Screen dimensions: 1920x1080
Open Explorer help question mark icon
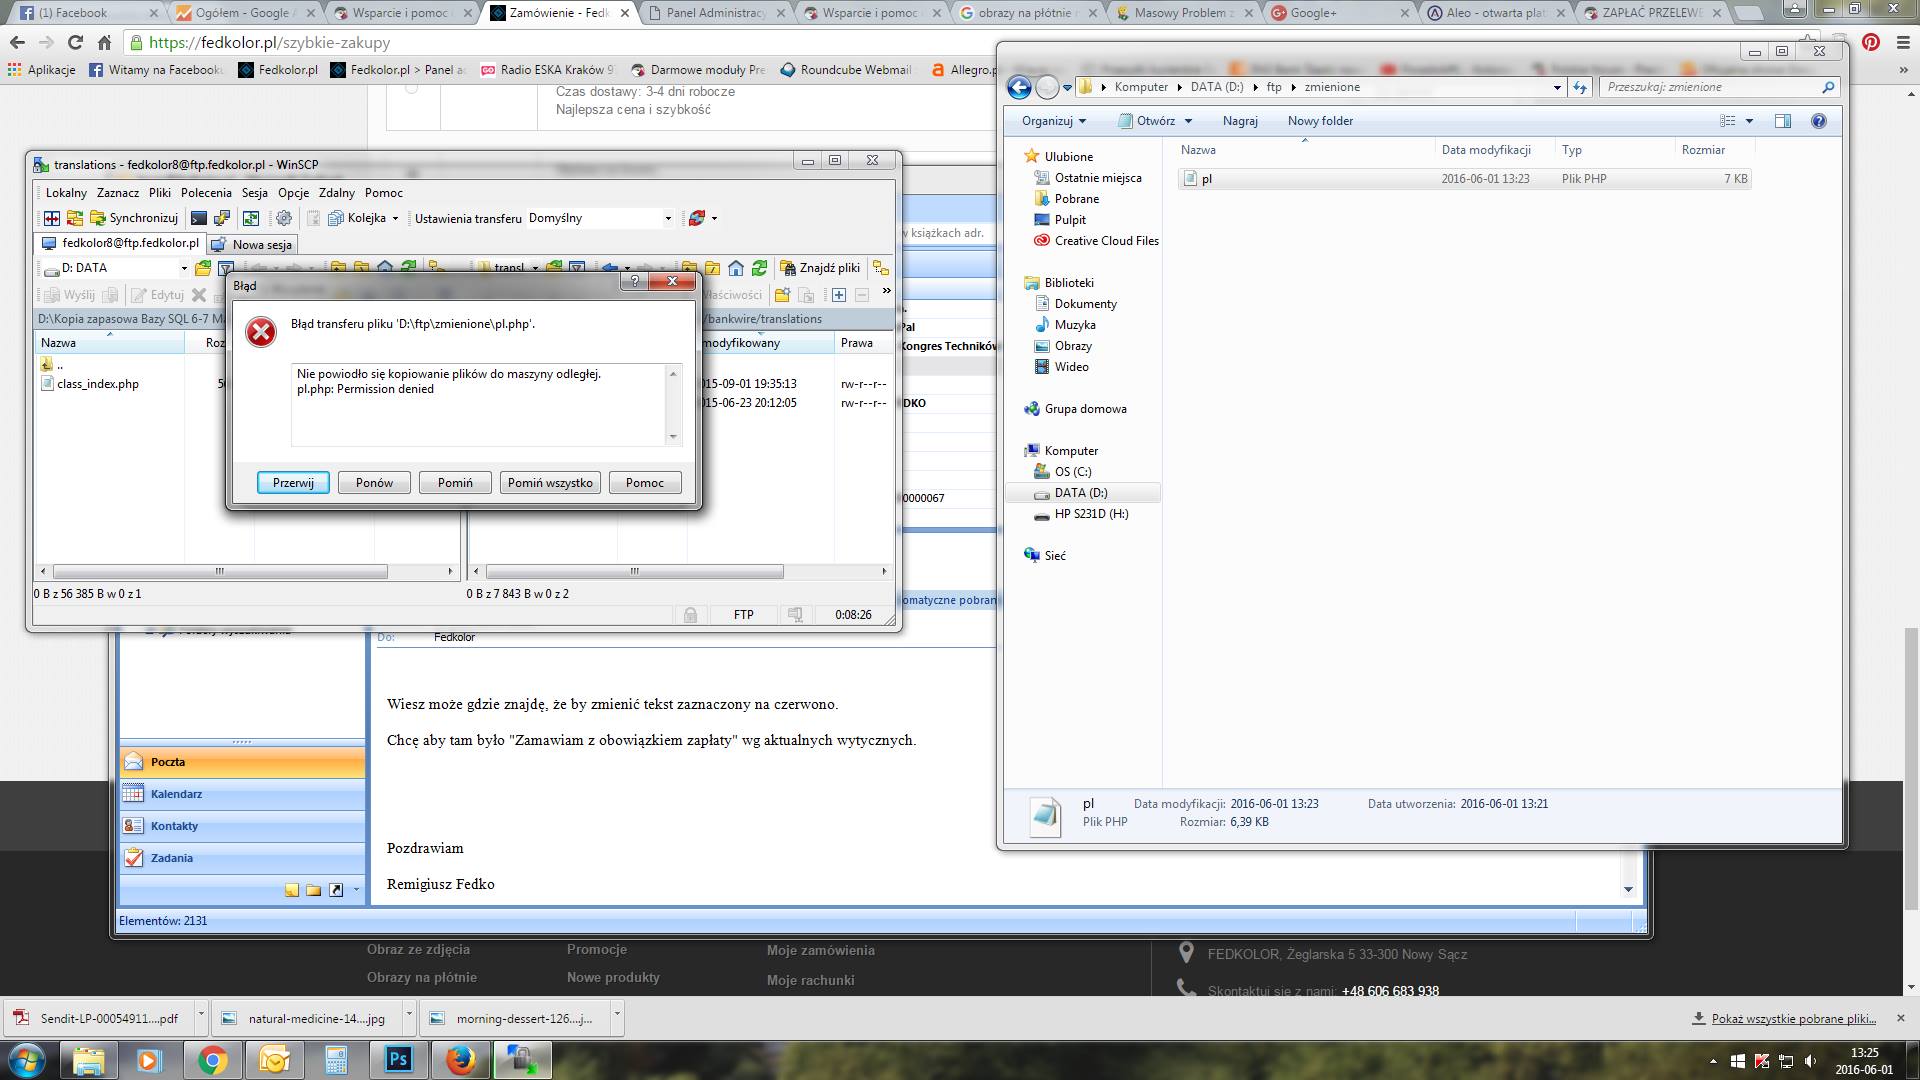click(1819, 121)
